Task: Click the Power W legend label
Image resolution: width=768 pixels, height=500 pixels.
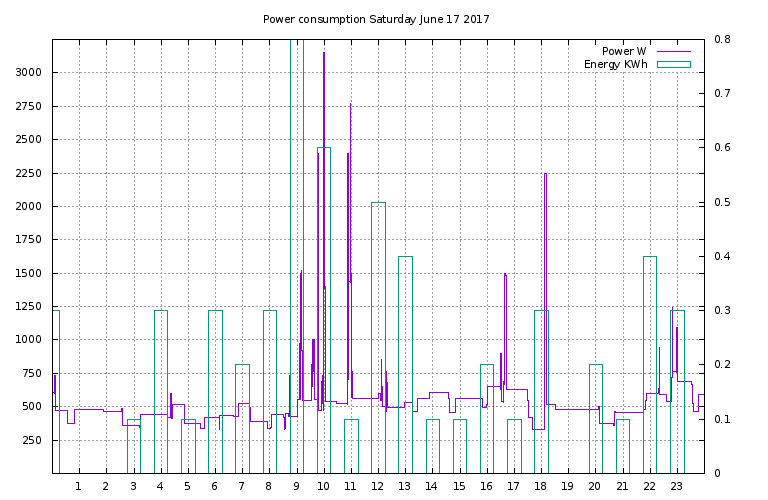Action: [624, 51]
